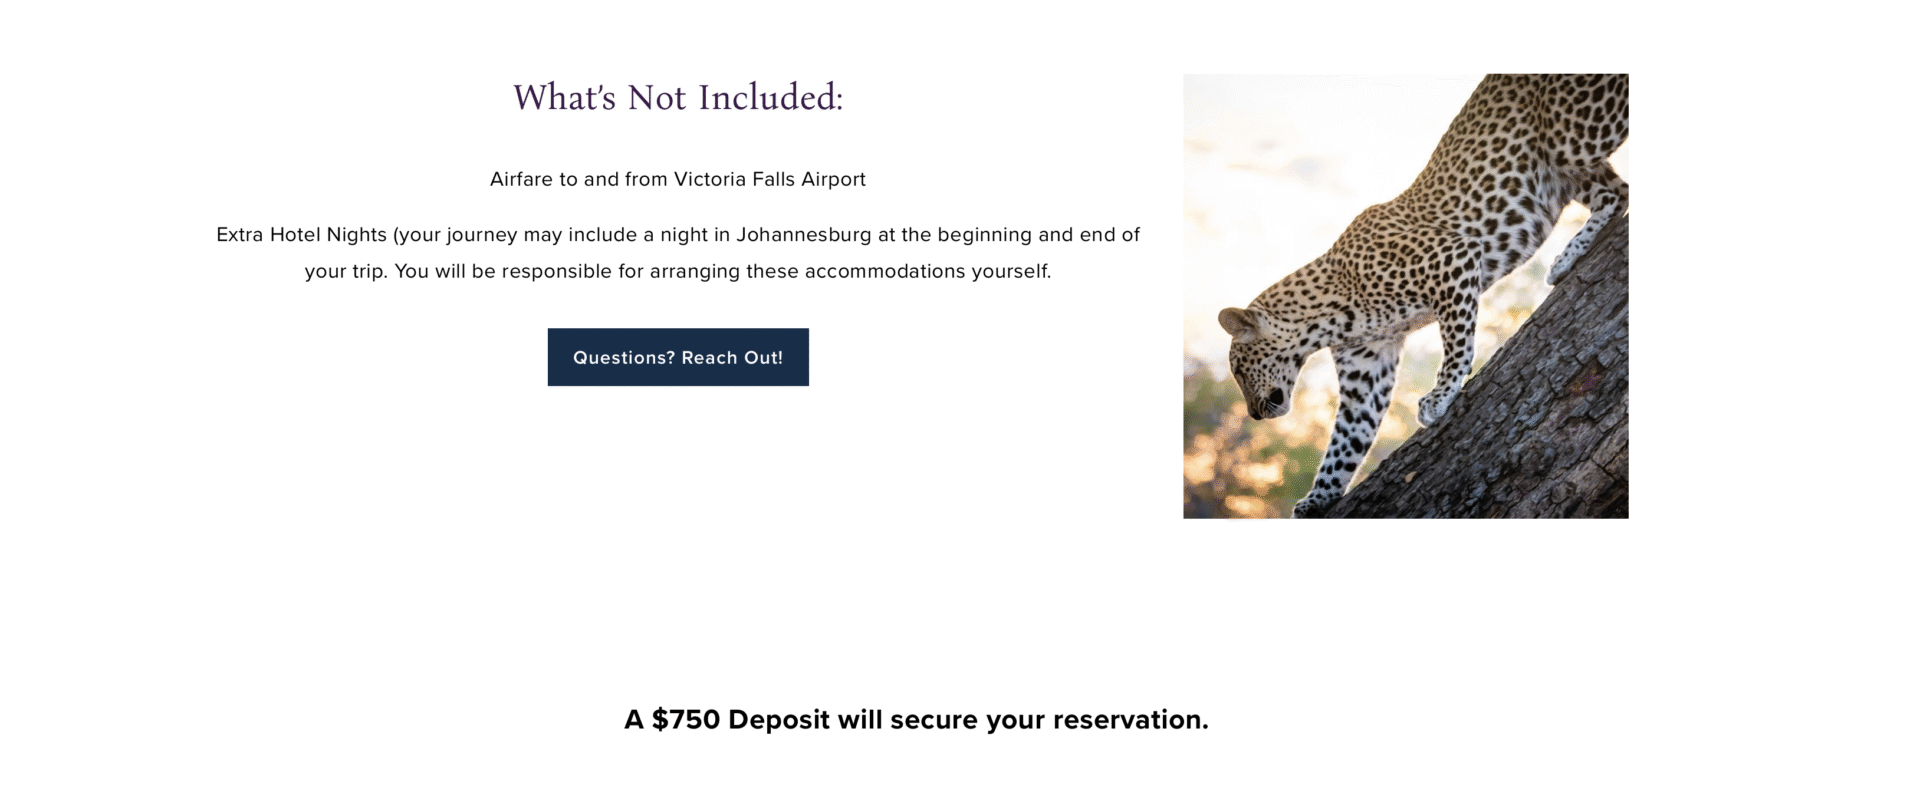The height and width of the screenshot is (791, 1920).
Task: Click the words Victoria Falls Airport
Action: point(770,179)
